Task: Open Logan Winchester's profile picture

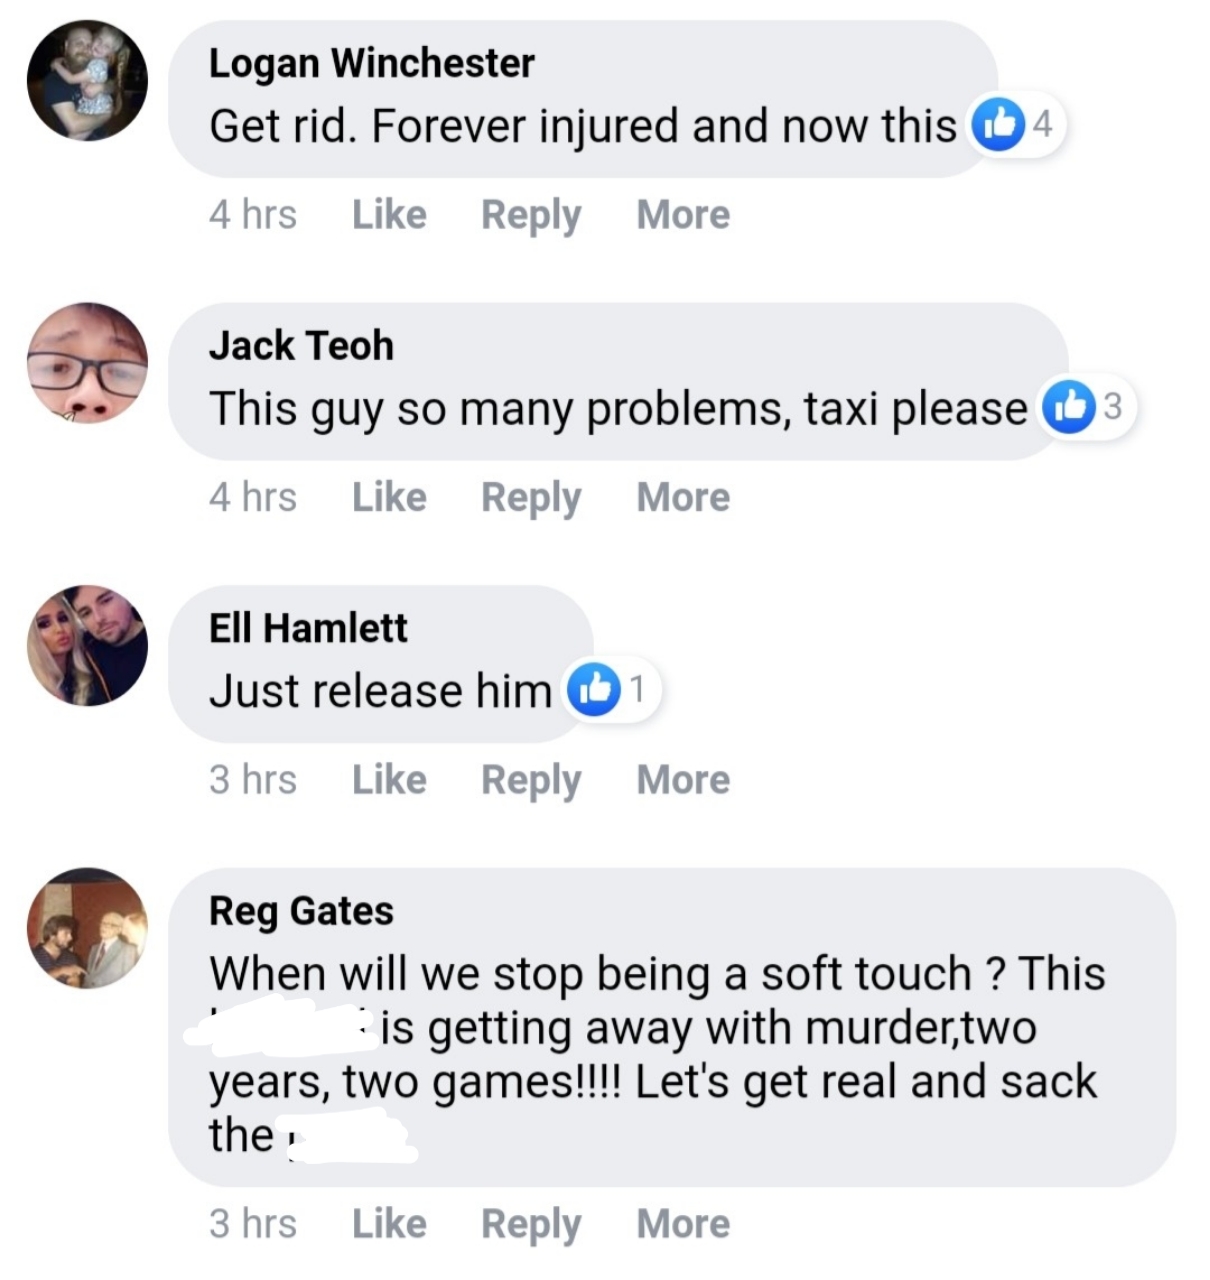Action: tap(87, 81)
